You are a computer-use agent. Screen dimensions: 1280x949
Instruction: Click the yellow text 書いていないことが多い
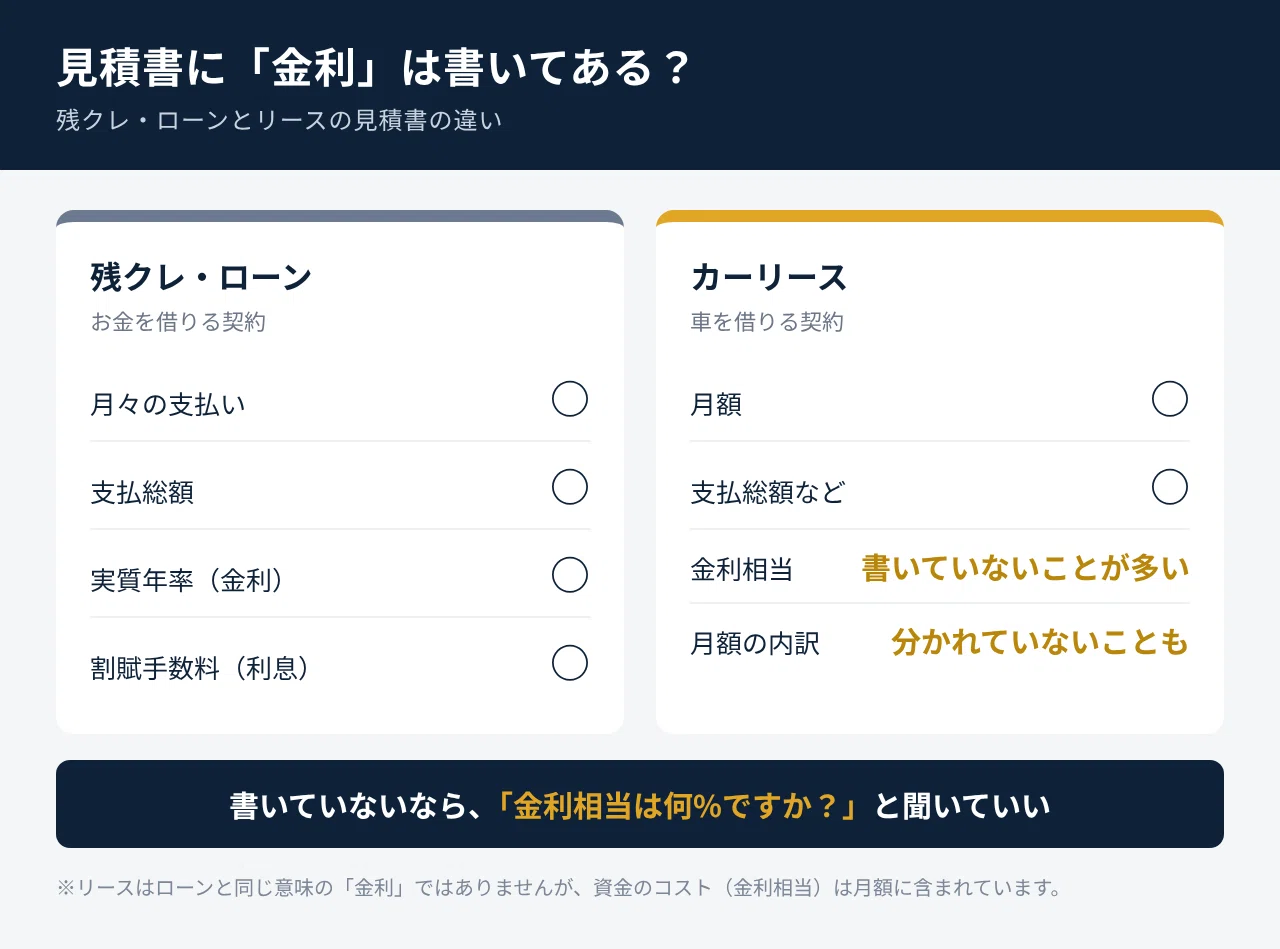(x=1025, y=568)
